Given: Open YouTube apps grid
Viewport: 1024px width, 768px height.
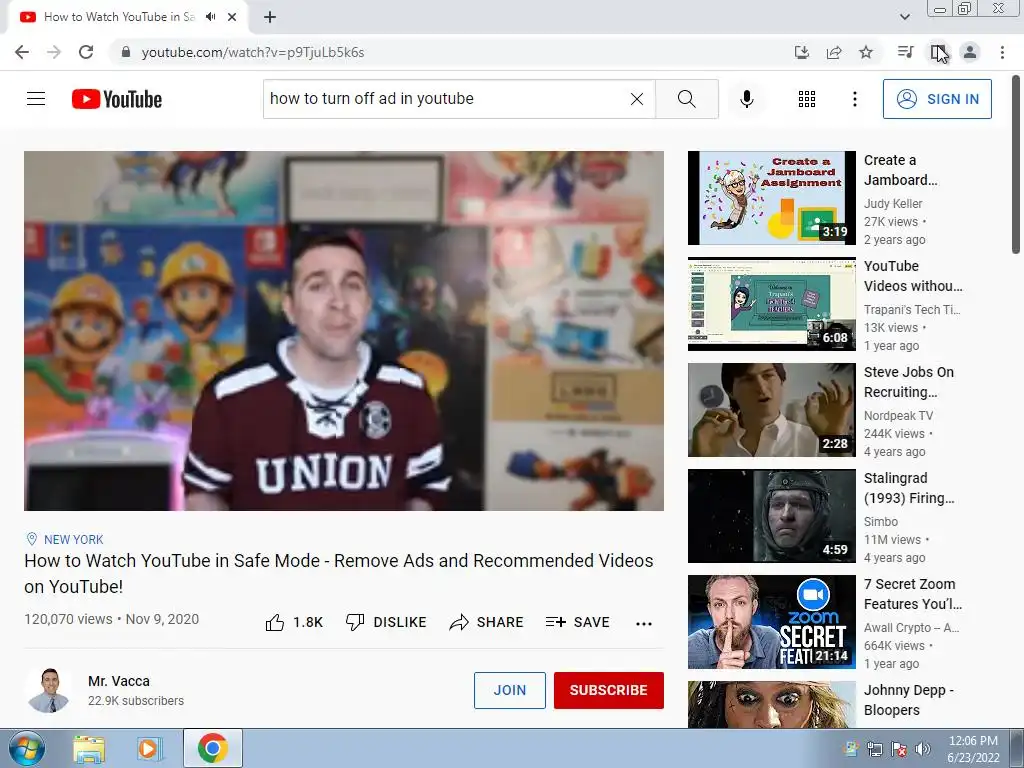Looking at the screenshot, I should pos(807,99).
